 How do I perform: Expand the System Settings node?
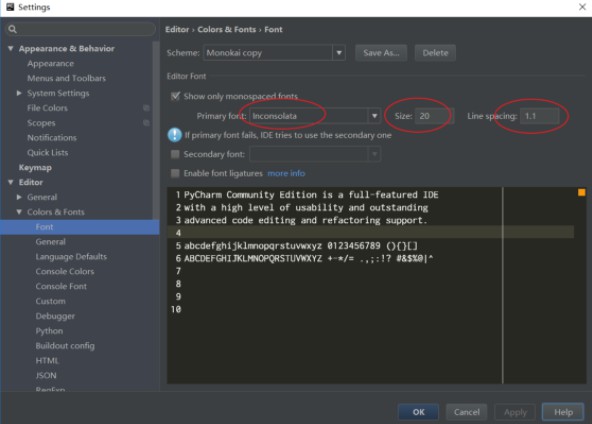tap(19, 93)
